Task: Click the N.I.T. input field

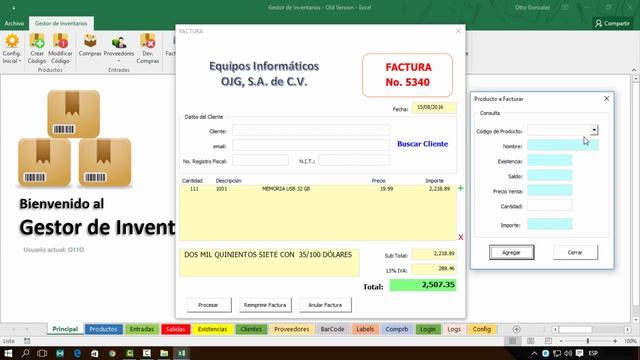Action: (354, 160)
